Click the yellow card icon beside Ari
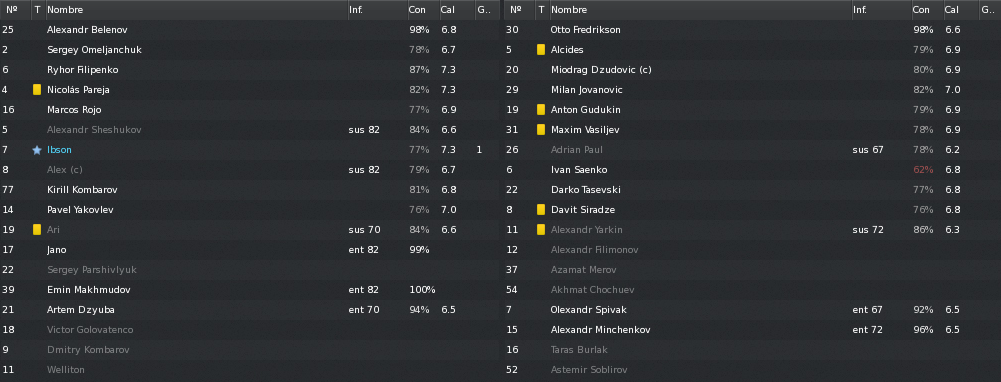Image resolution: width=1001 pixels, height=382 pixels. [x=37, y=229]
